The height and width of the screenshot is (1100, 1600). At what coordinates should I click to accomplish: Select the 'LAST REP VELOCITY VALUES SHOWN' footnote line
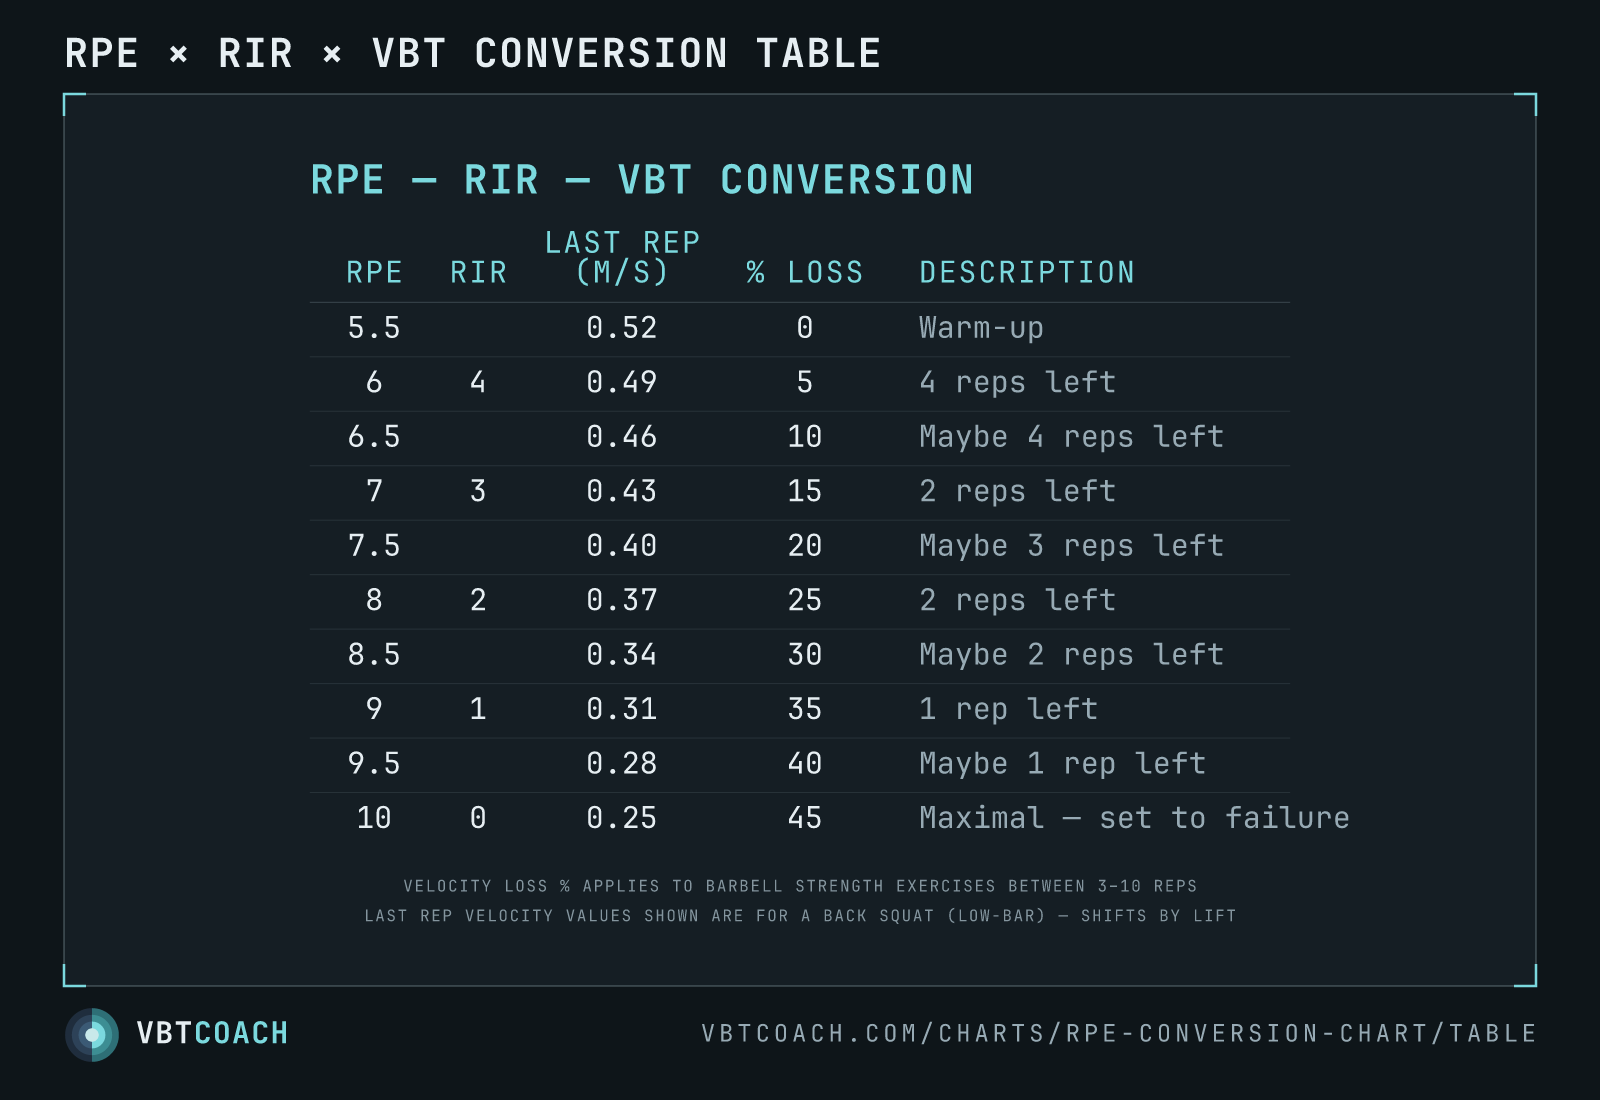click(800, 916)
